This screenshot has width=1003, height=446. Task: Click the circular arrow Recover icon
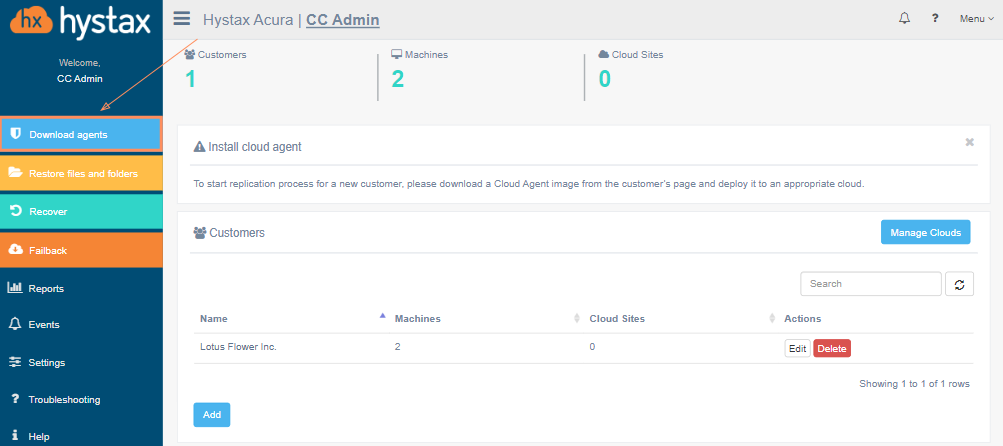pyautogui.click(x=16, y=211)
